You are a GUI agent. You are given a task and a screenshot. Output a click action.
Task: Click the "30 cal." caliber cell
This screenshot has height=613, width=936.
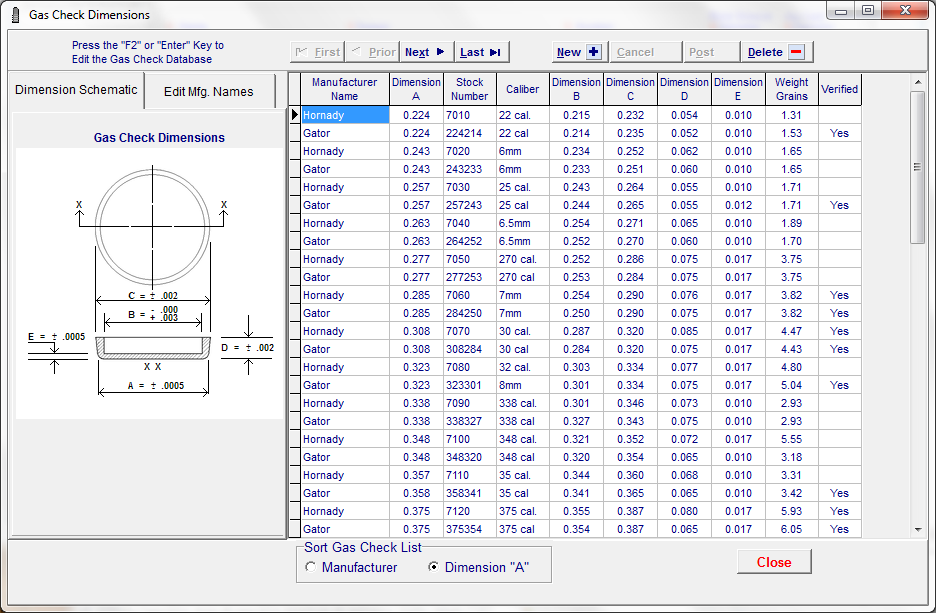click(522, 331)
